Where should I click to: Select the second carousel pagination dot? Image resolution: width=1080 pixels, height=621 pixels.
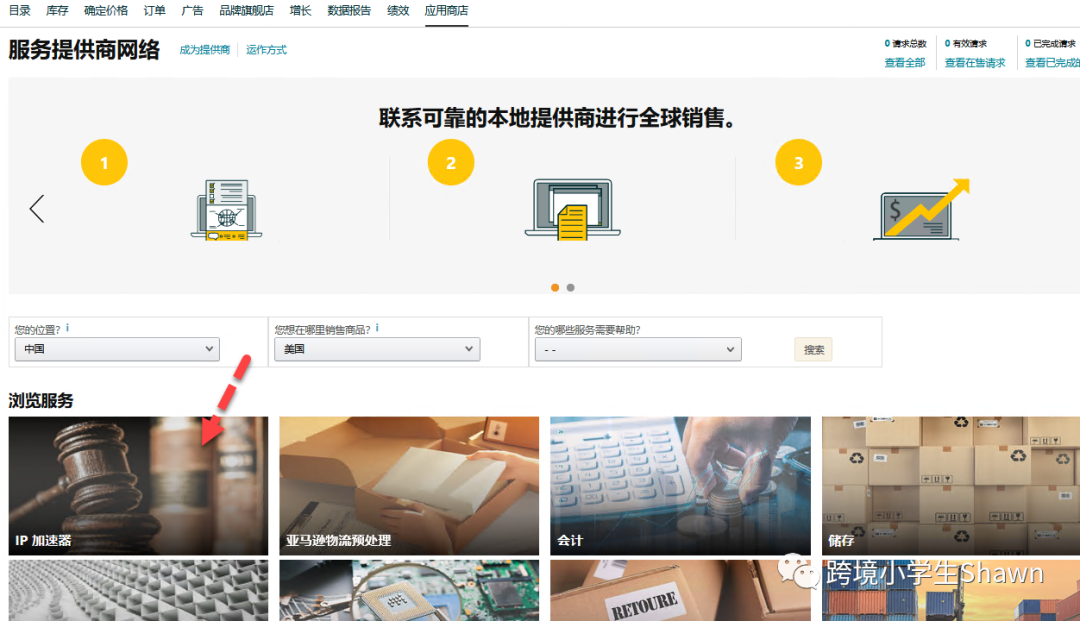(570, 287)
